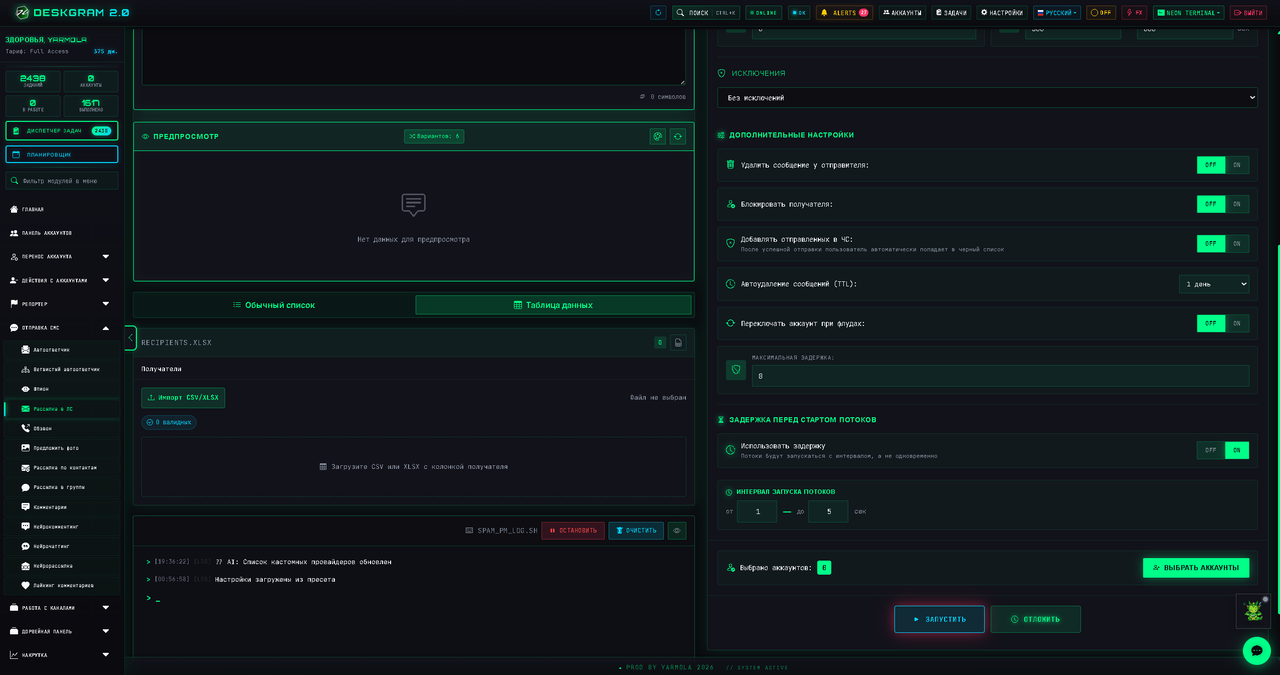Click the reload icon in Предпросмотр header
The width and height of the screenshot is (1280, 675).
678,136
